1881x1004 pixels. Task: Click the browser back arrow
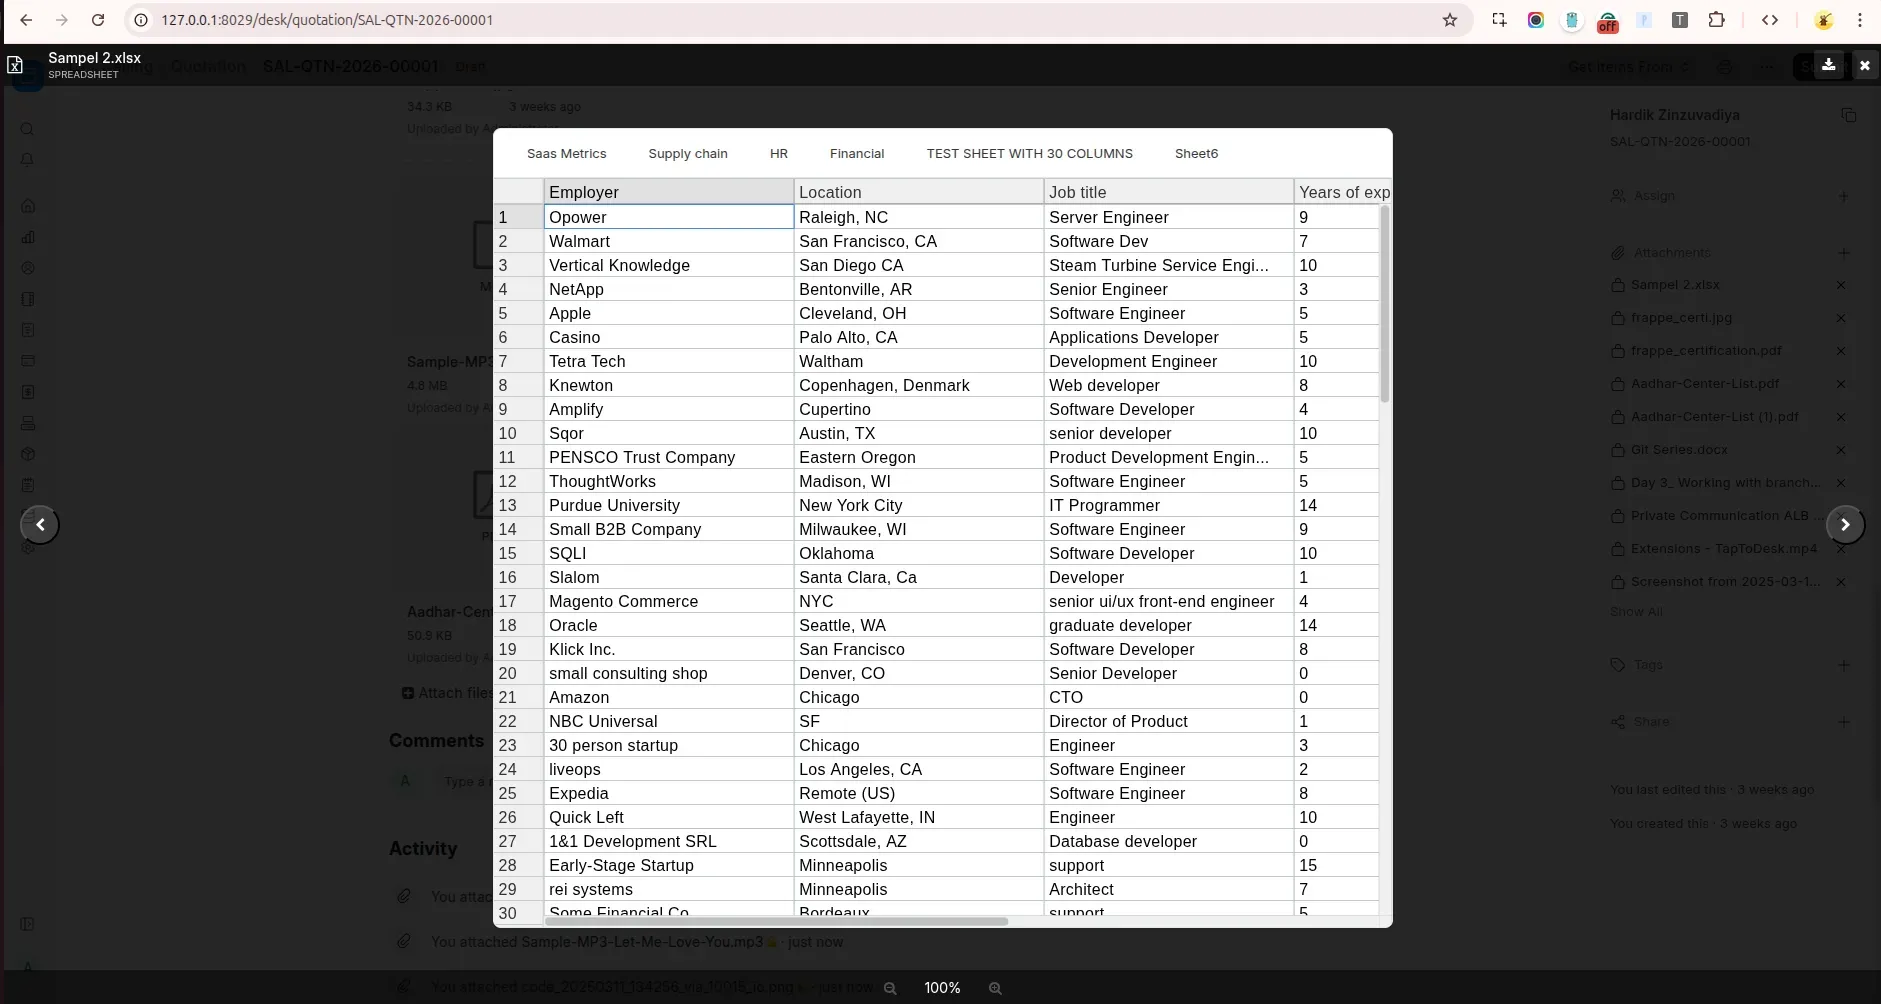click(26, 20)
